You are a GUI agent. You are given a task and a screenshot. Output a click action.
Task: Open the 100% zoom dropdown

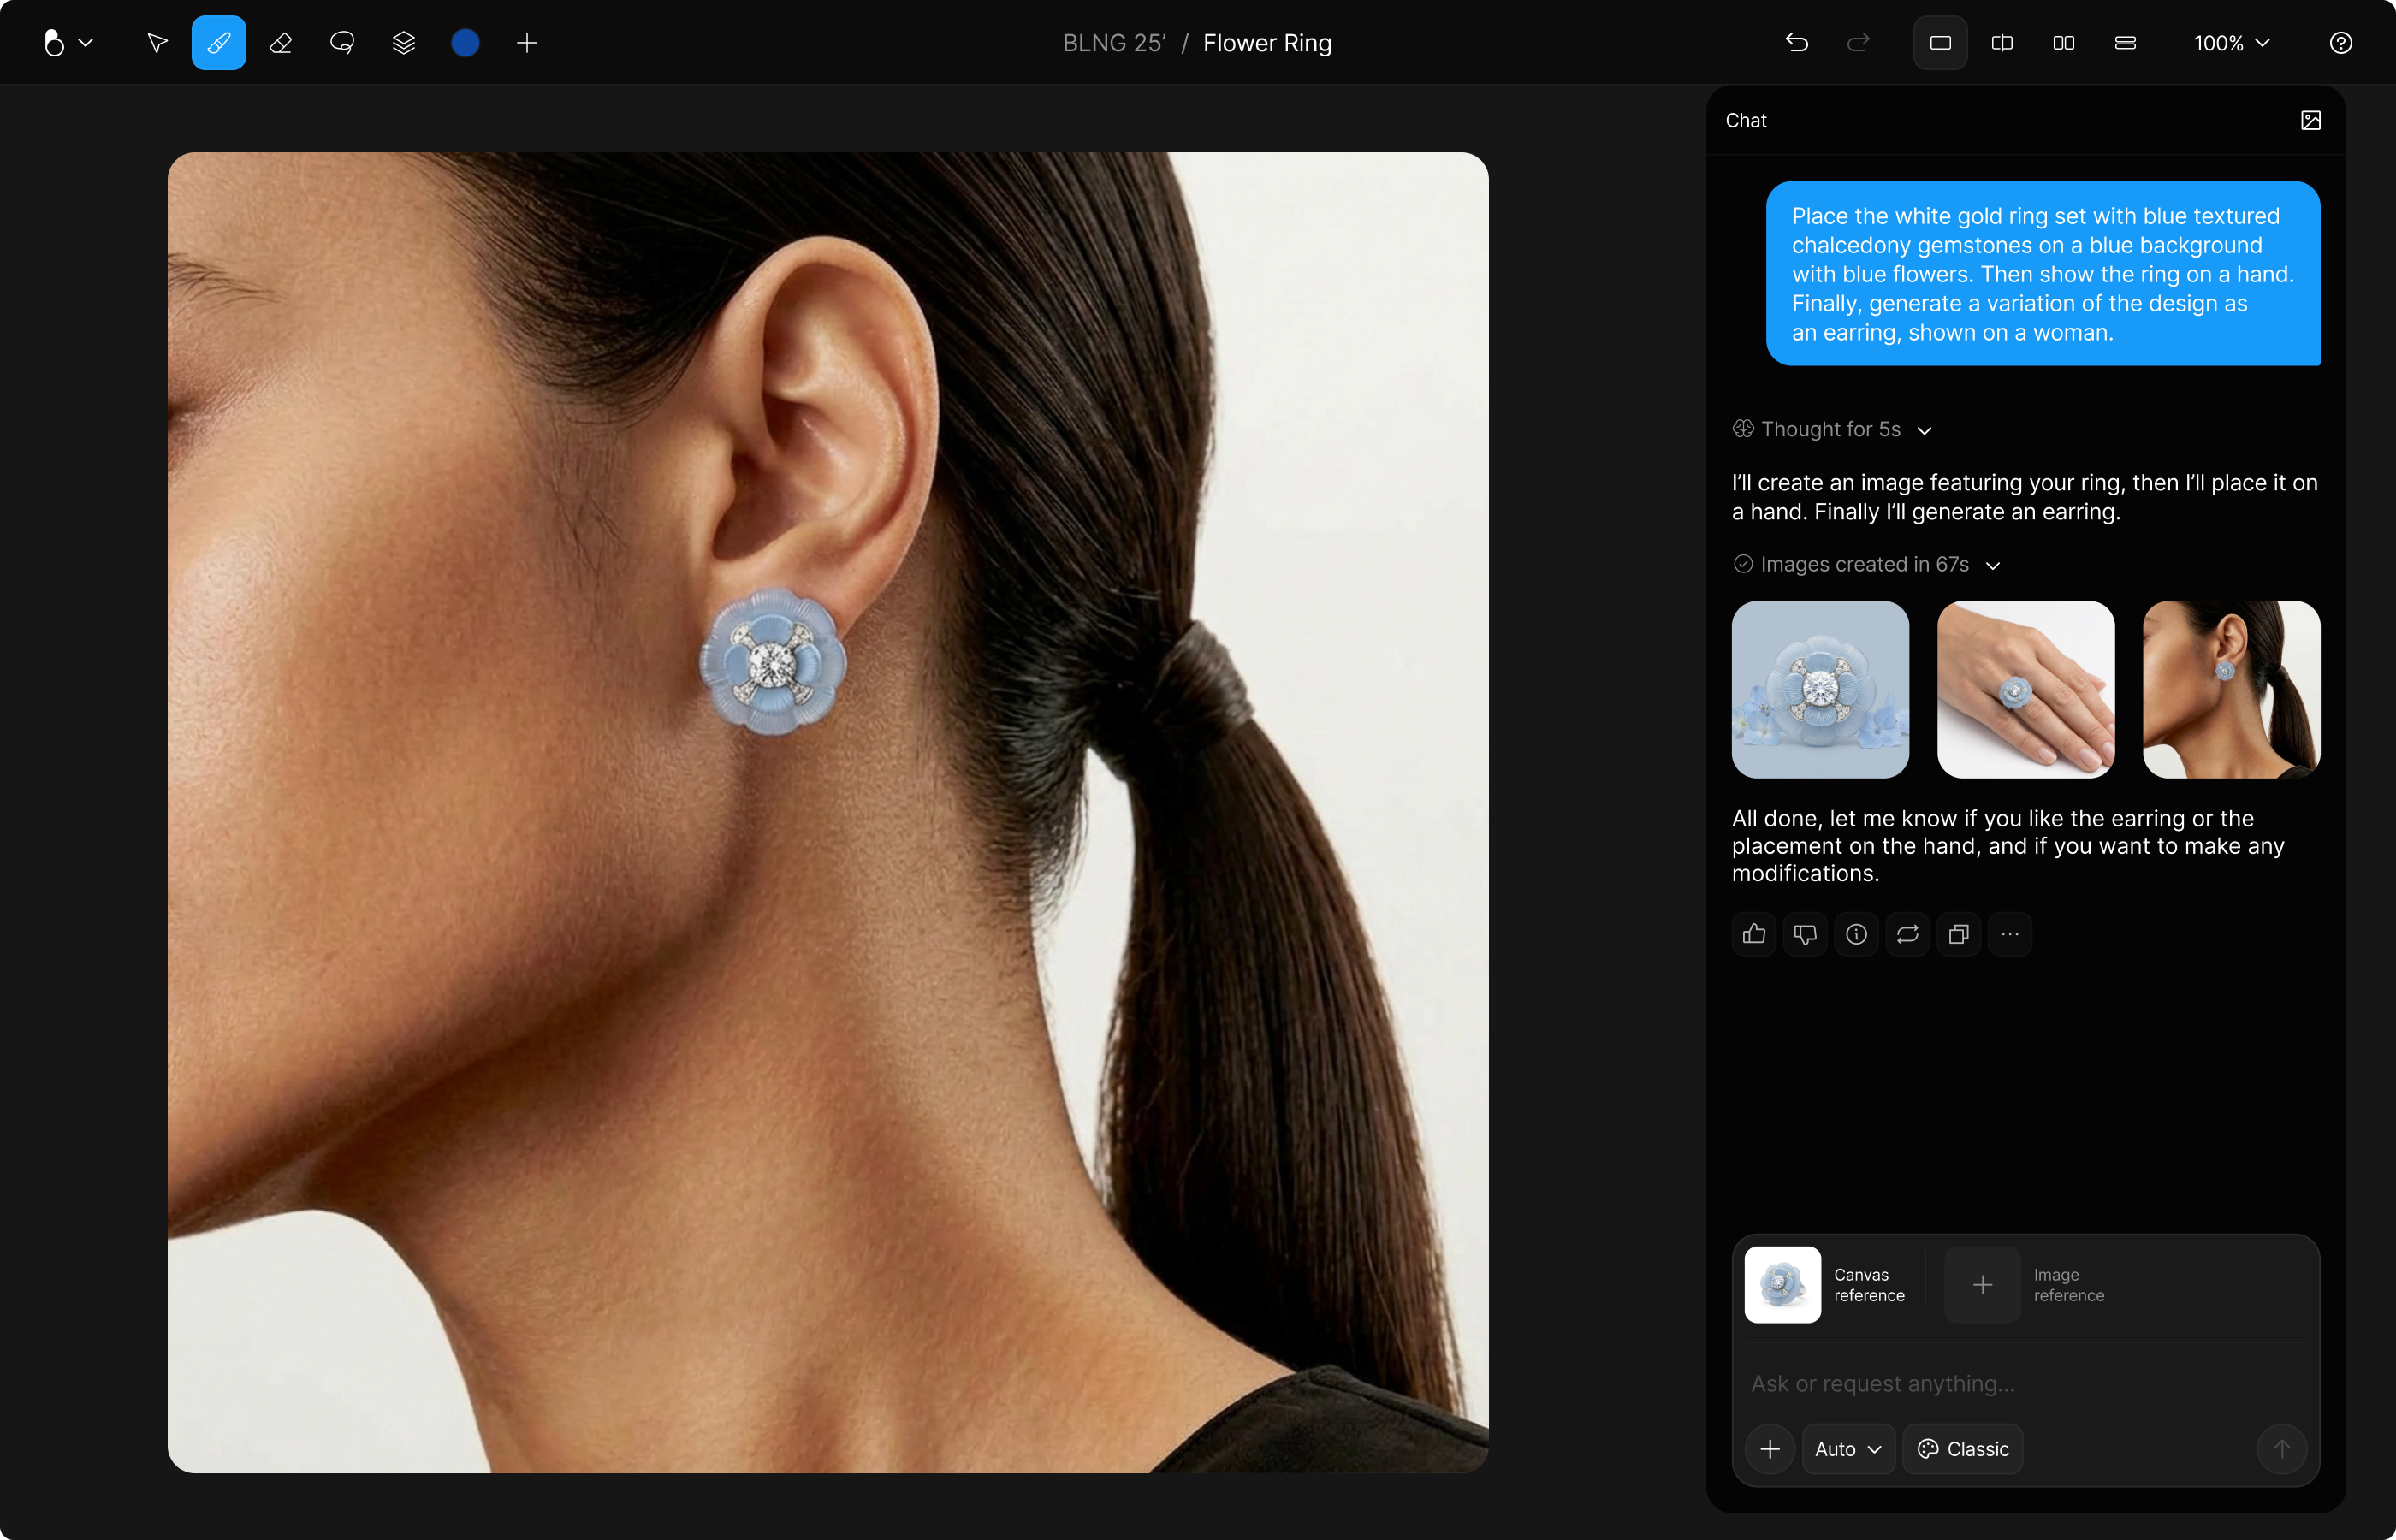tap(2232, 43)
